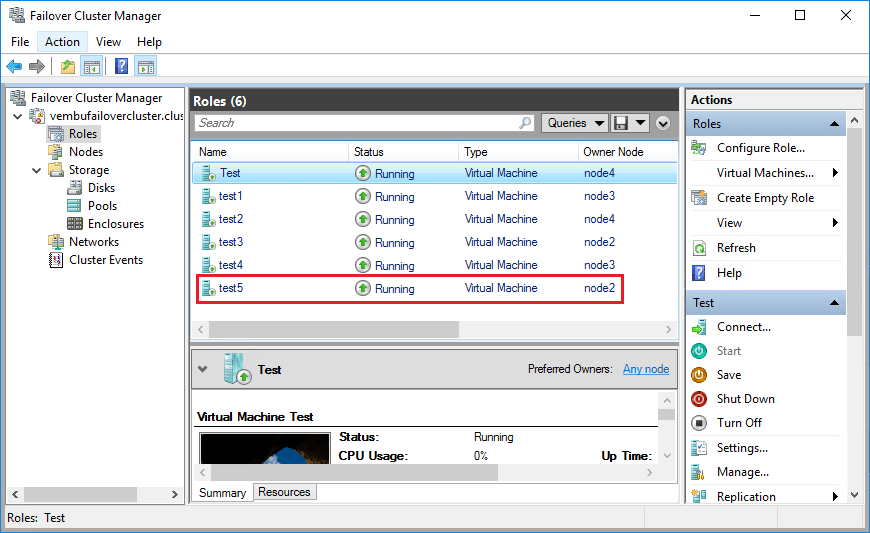Viewport: 870px width, 533px height.
Task: Click the Connect icon in Actions
Action: [x=699, y=327]
